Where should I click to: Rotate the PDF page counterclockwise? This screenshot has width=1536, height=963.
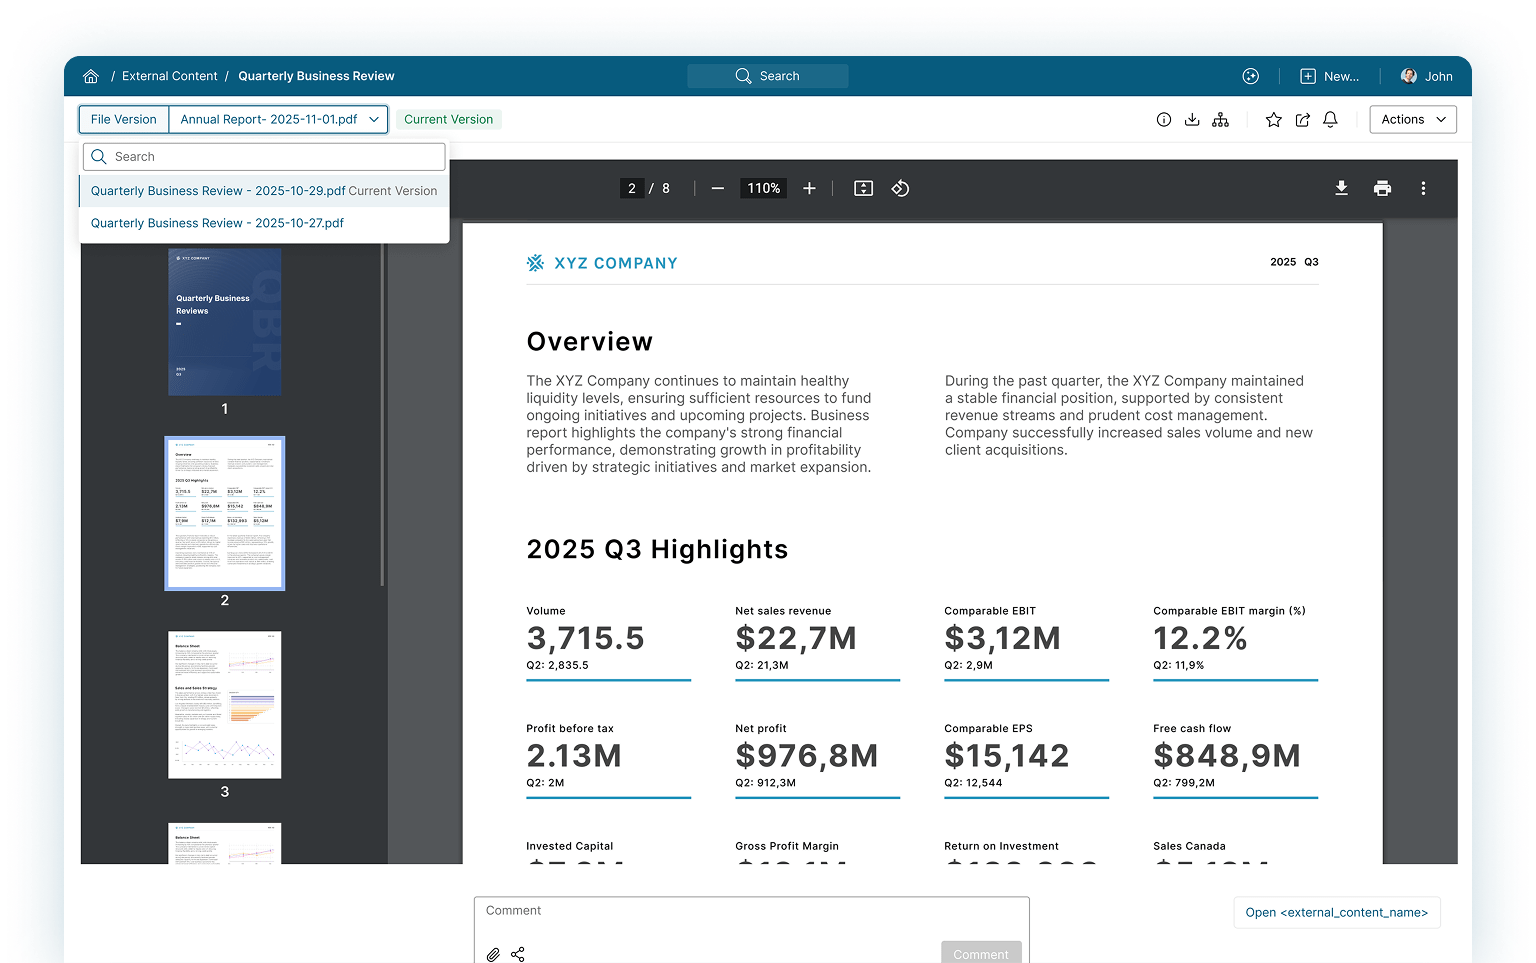tap(899, 188)
